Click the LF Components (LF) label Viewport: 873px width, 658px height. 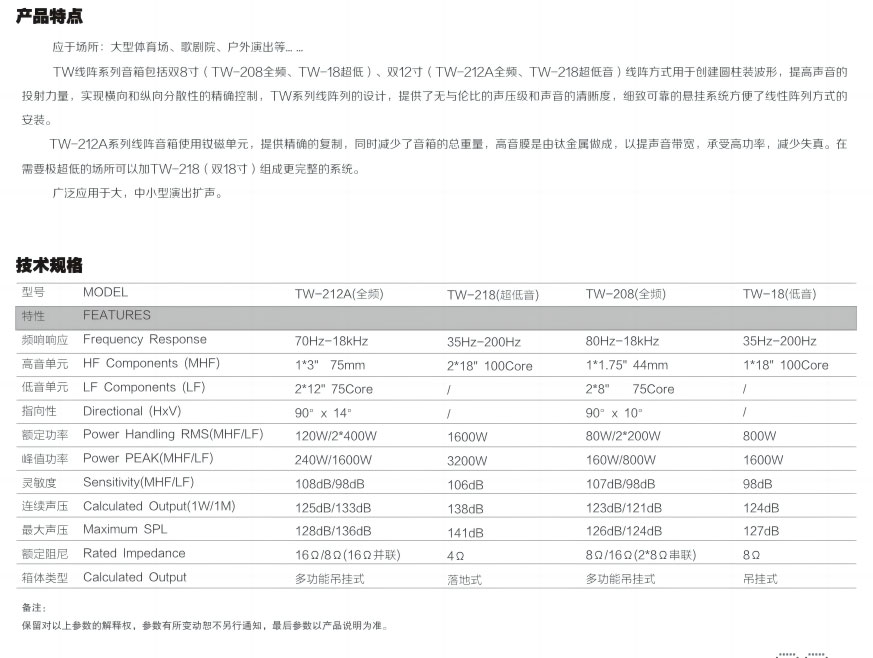tap(143, 387)
